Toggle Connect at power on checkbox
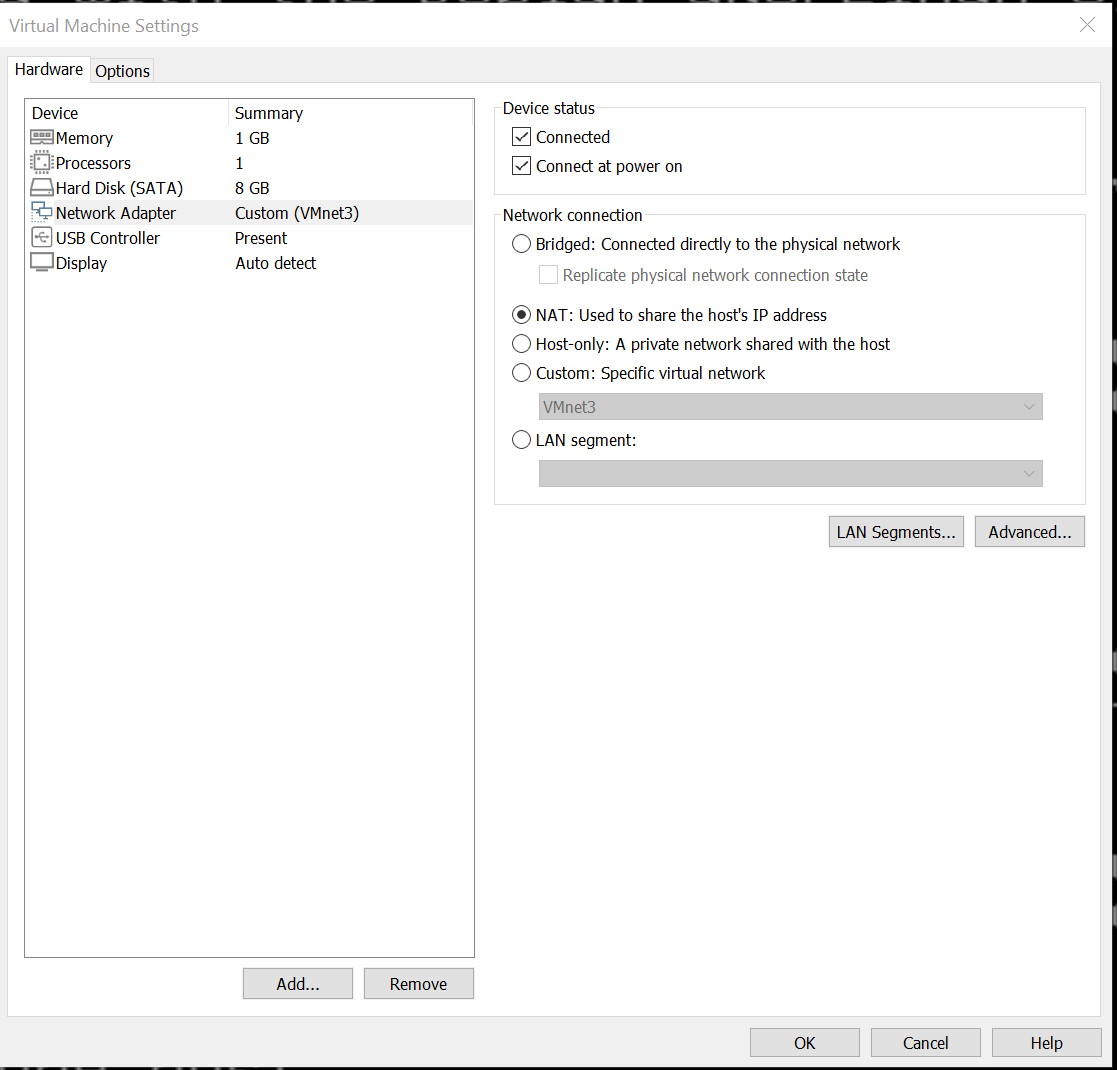The height and width of the screenshot is (1070, 1117). pyautogui.click(x=521, y=166)
